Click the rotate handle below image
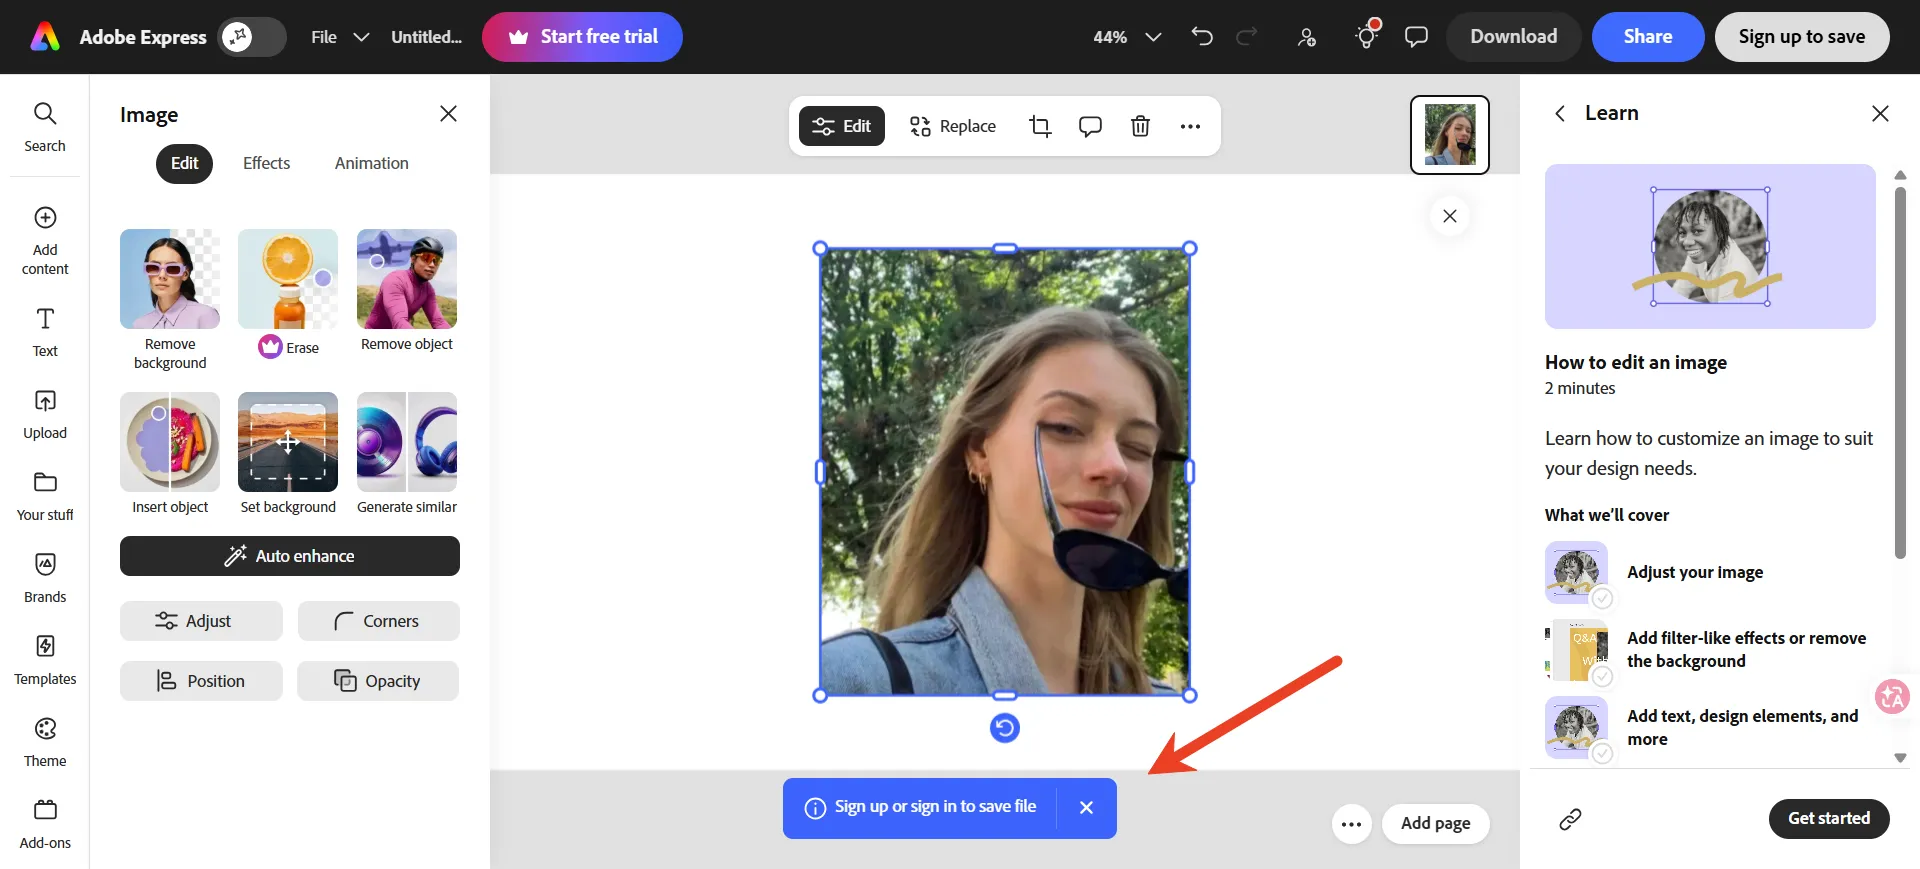Viewport: 1920px width, 869px height. coord(1005,728)
